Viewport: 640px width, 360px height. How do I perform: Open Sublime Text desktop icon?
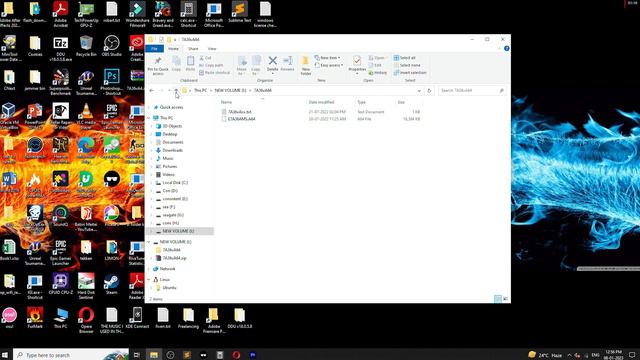(240, 12)
